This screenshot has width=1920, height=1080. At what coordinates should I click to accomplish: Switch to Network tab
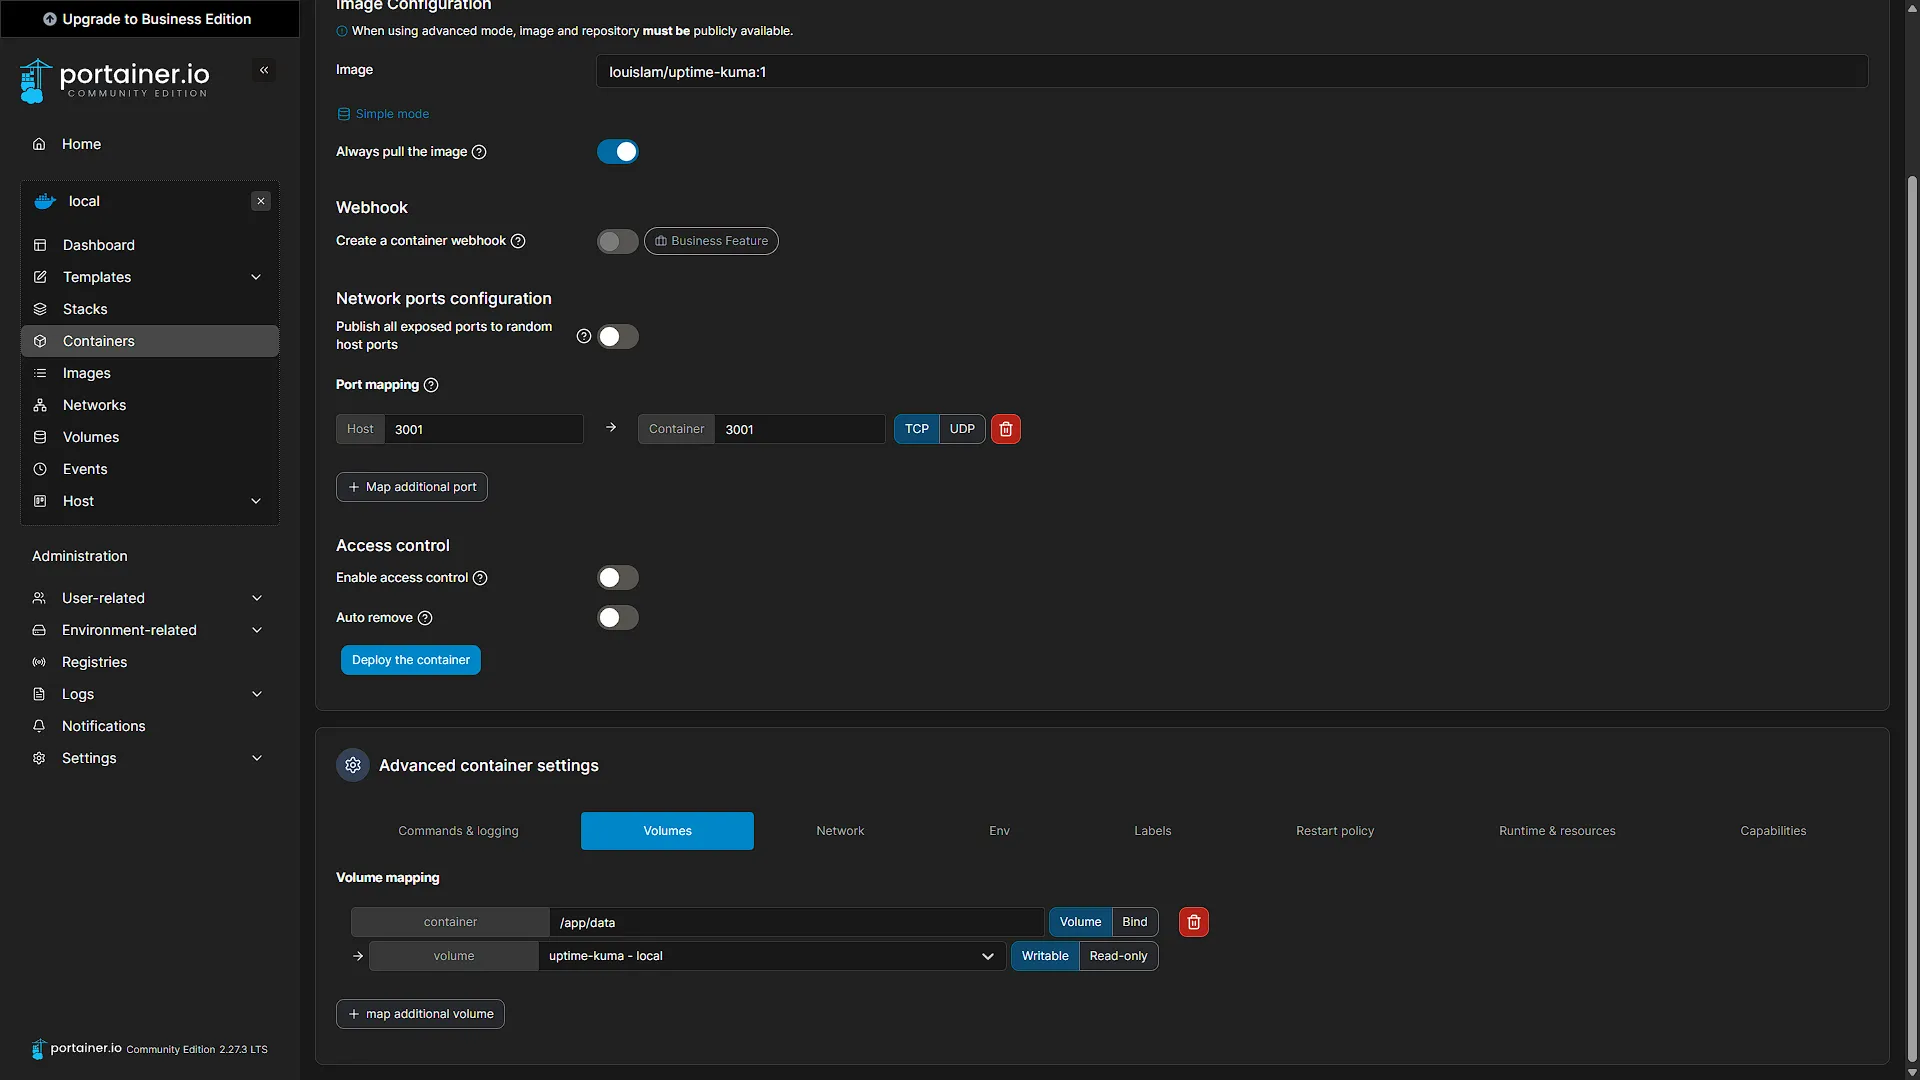[x=840, y=831]
